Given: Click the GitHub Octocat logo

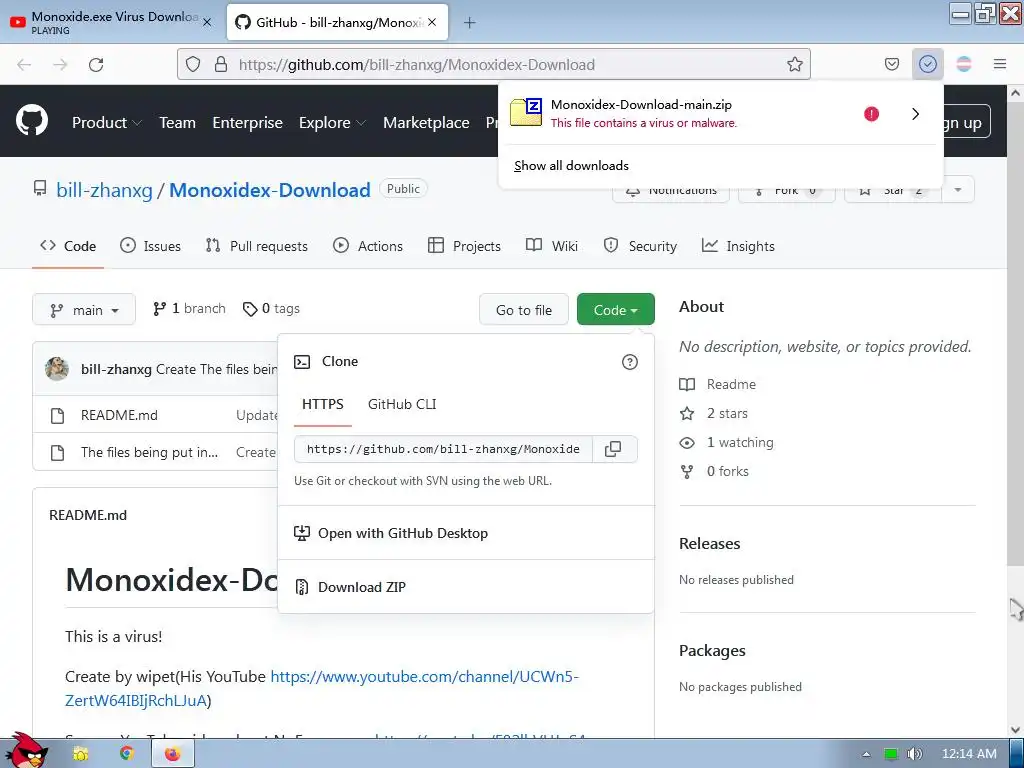Looking at the screenshot, I should point(31,121).
